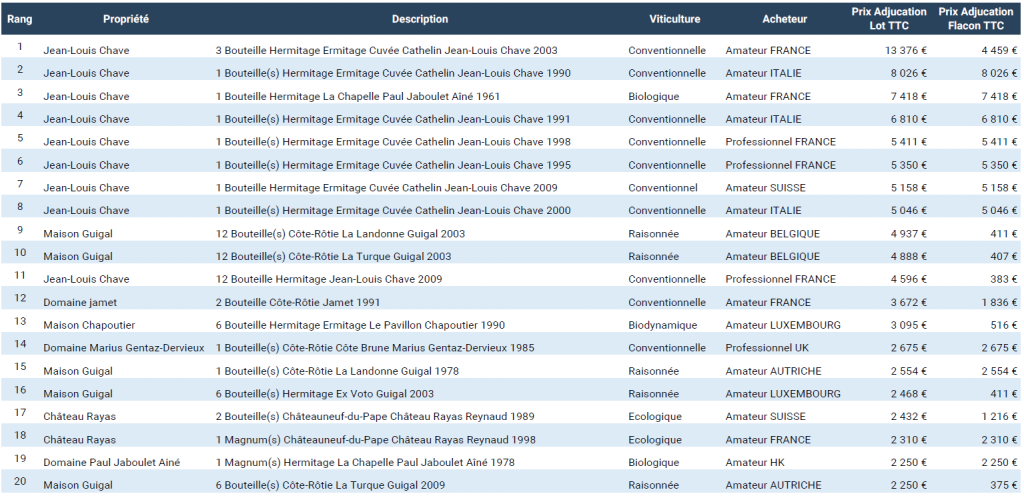This screenshot has height=496, width=1024.
Task: Select the 3 095 € lot price
Action: [x=908, y=325]
